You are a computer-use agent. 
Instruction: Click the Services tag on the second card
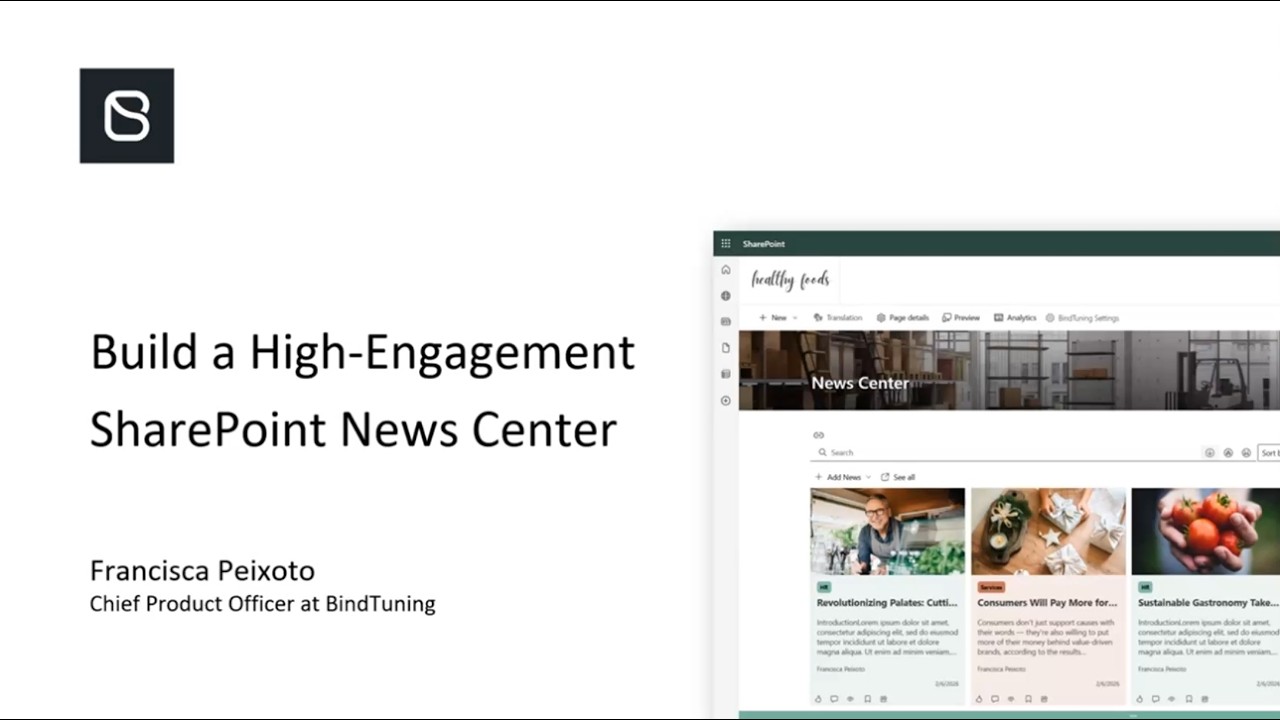pyautogui.click(x=990, y=587)
